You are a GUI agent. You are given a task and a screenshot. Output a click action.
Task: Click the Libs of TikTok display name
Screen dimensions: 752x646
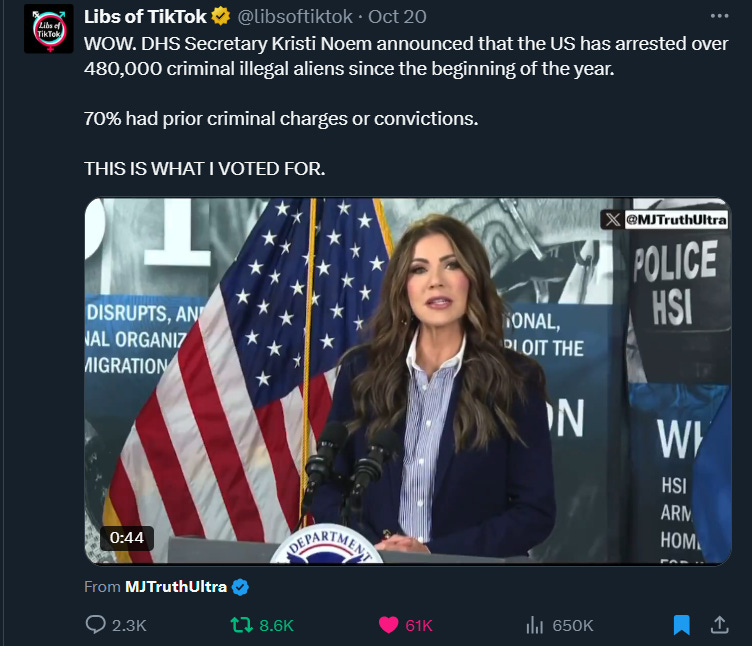(145, 17)
